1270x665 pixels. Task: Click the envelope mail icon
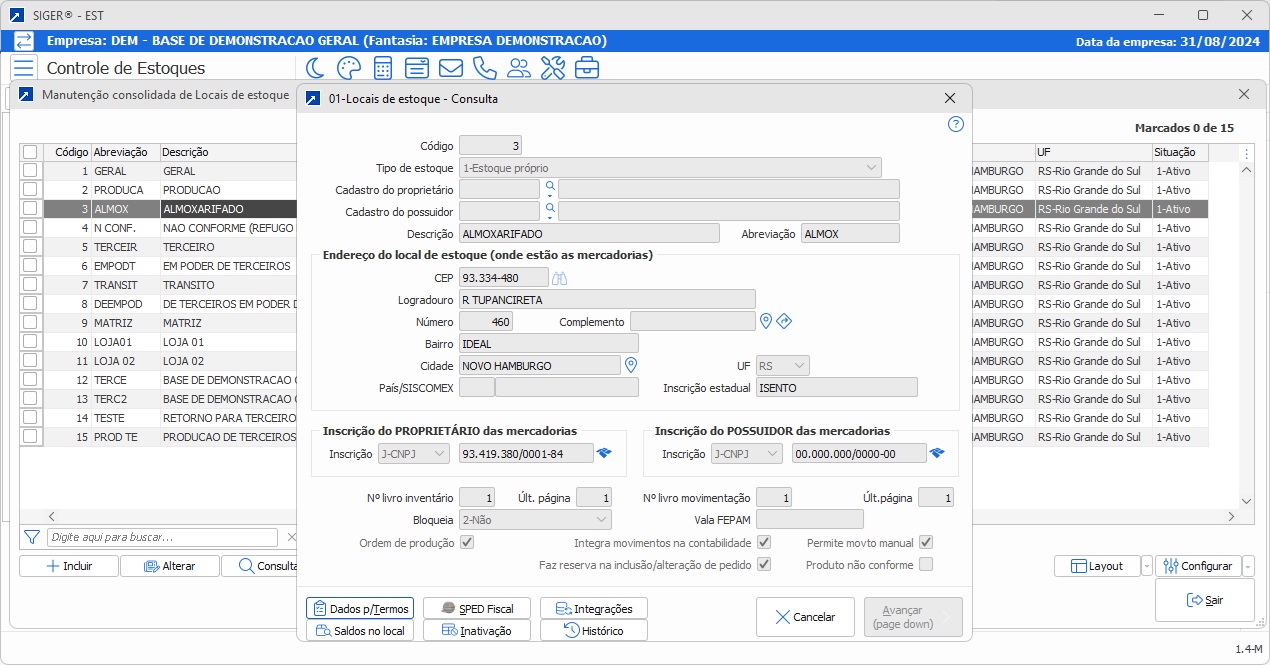pos(450,68)
